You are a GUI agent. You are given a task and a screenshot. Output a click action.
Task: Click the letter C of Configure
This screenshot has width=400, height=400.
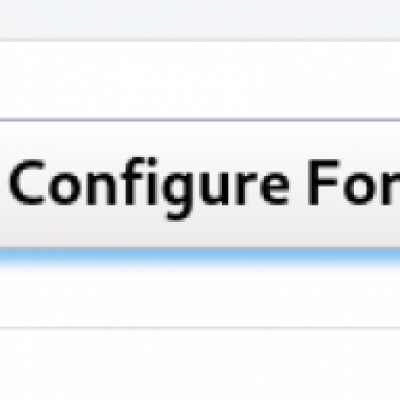[28, 183]
